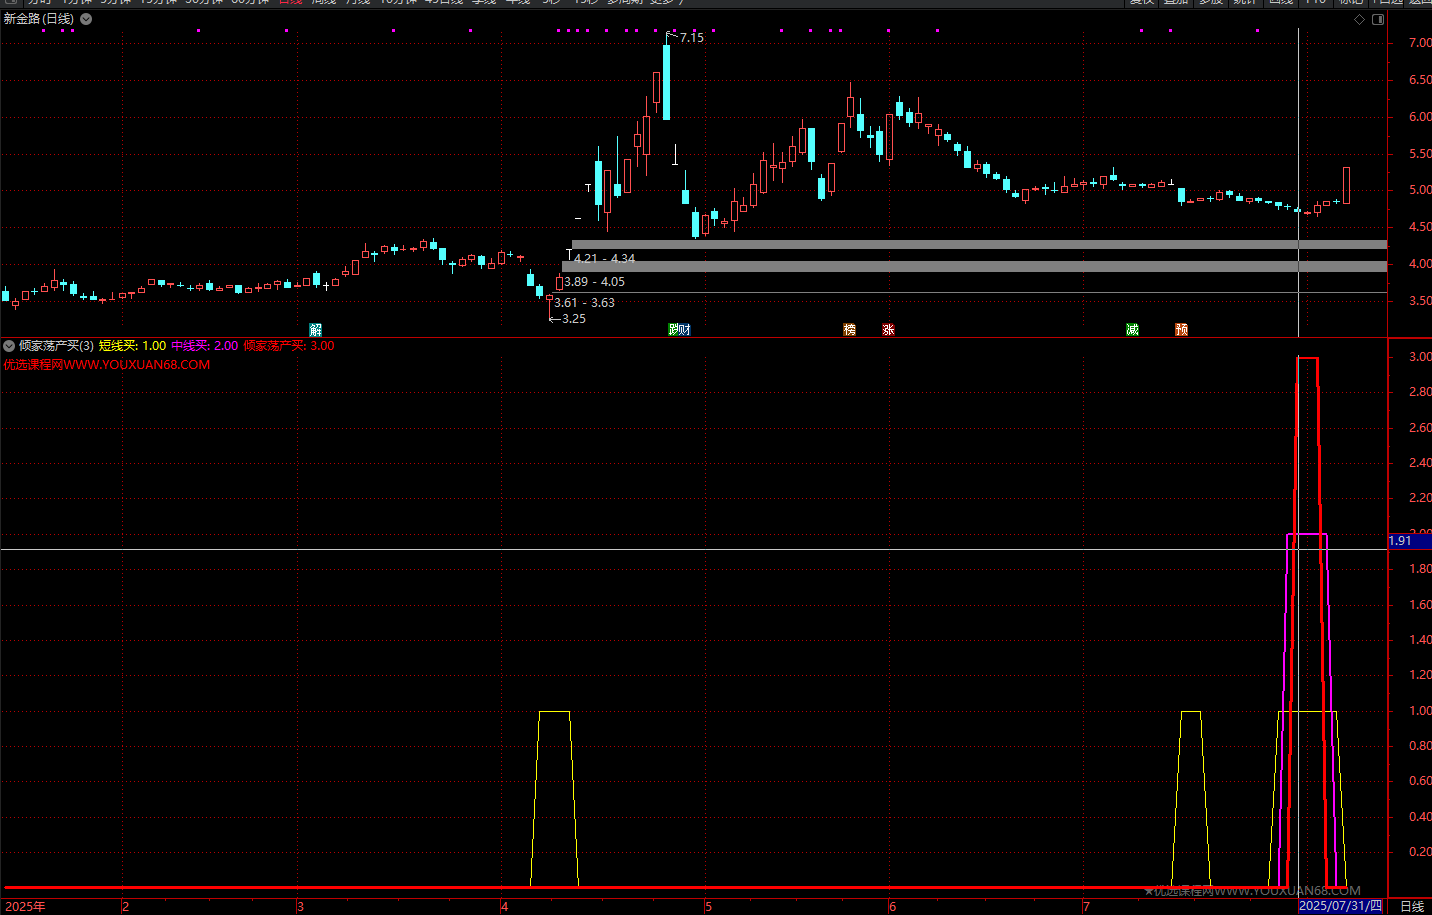The image size is (1432, 915).
Task: Expand the 倾家荡产买 indicator menu arrow
Action: coord(9,346)
